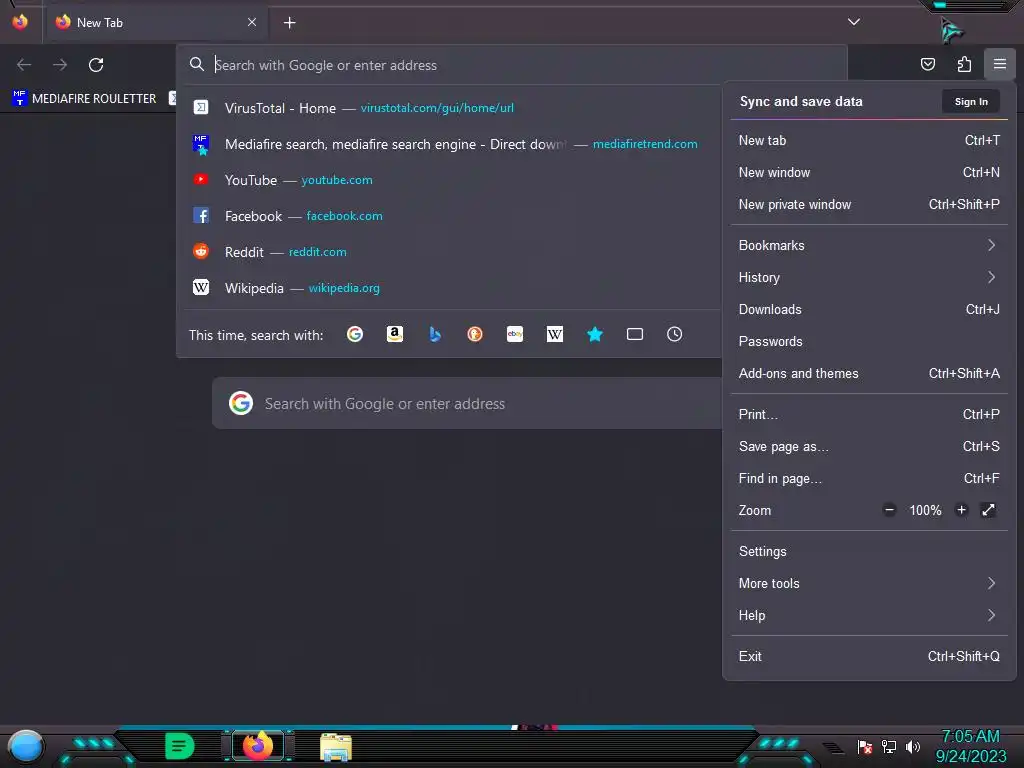Open a new tab with plus button

(x=289, y=23)
